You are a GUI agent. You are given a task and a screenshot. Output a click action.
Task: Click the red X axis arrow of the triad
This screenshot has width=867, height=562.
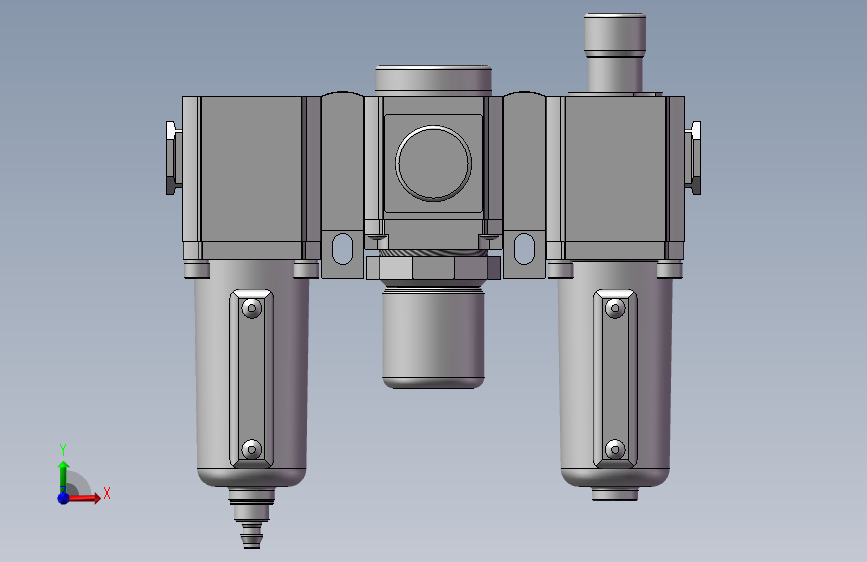point(84,498)
